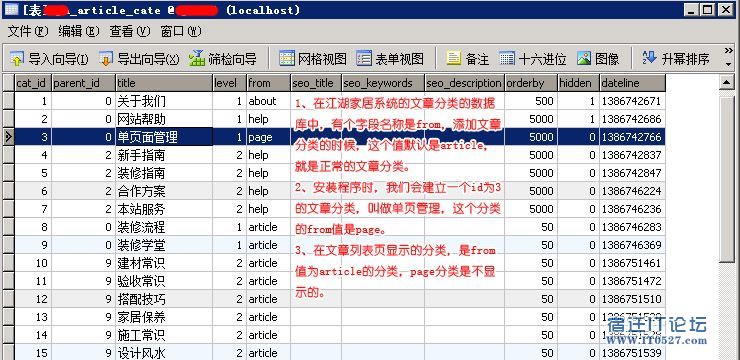The width and height of the screenshot is (740, 360).
Task: Select the title cell 关于我们
Action: click(x=164, y=101)
